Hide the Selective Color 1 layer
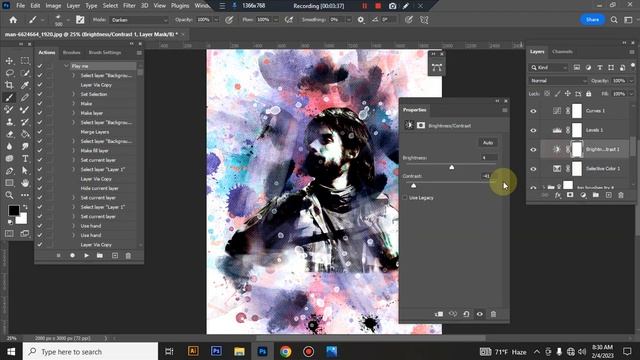Viewport: 640px width, 360px height. (x=533, y=169)
